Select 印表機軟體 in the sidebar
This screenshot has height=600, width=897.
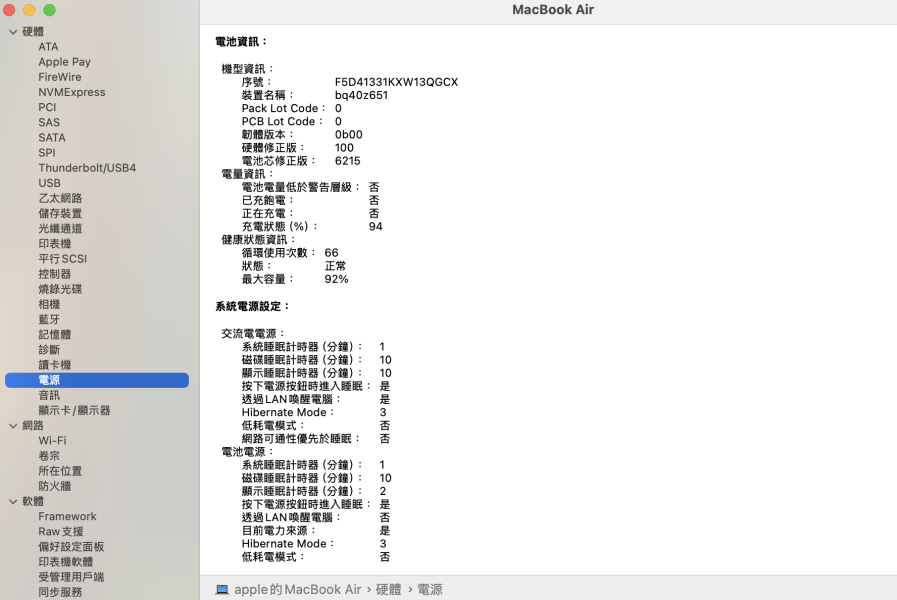click(65, 562)
